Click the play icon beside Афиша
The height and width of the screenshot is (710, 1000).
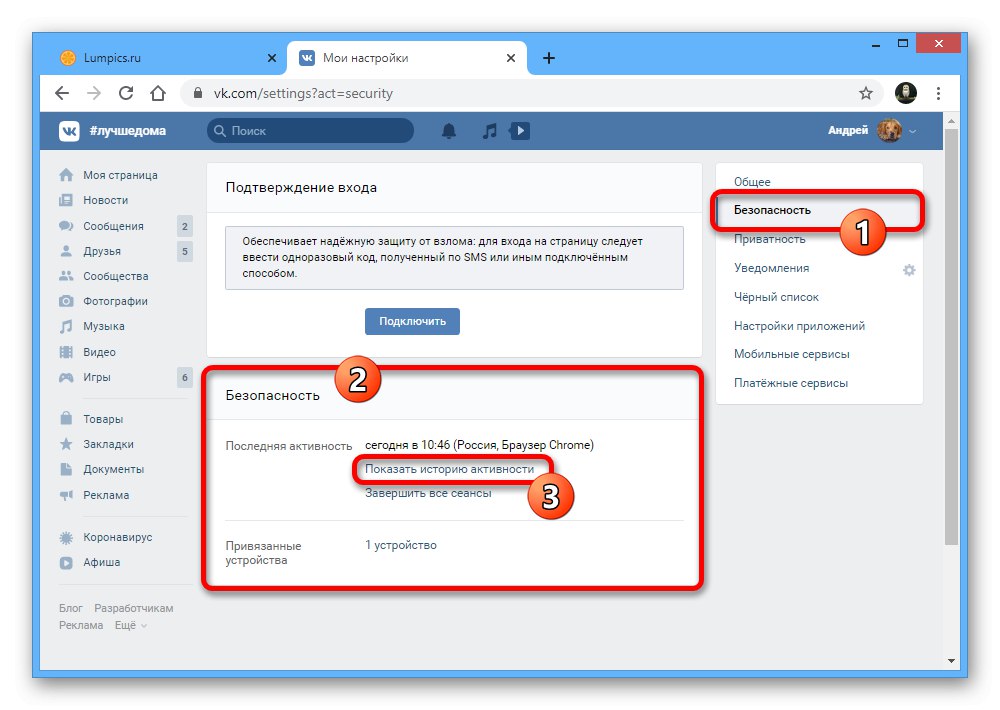pyautogui.click(x=66, y=563)
